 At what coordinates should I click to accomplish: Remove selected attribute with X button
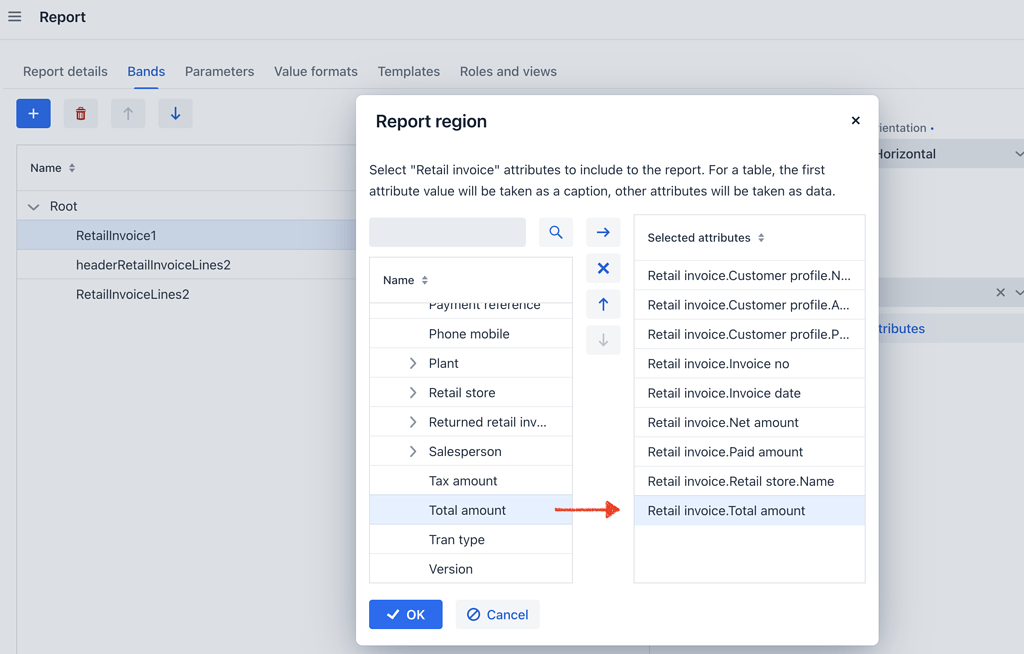(x=603, y=269)
